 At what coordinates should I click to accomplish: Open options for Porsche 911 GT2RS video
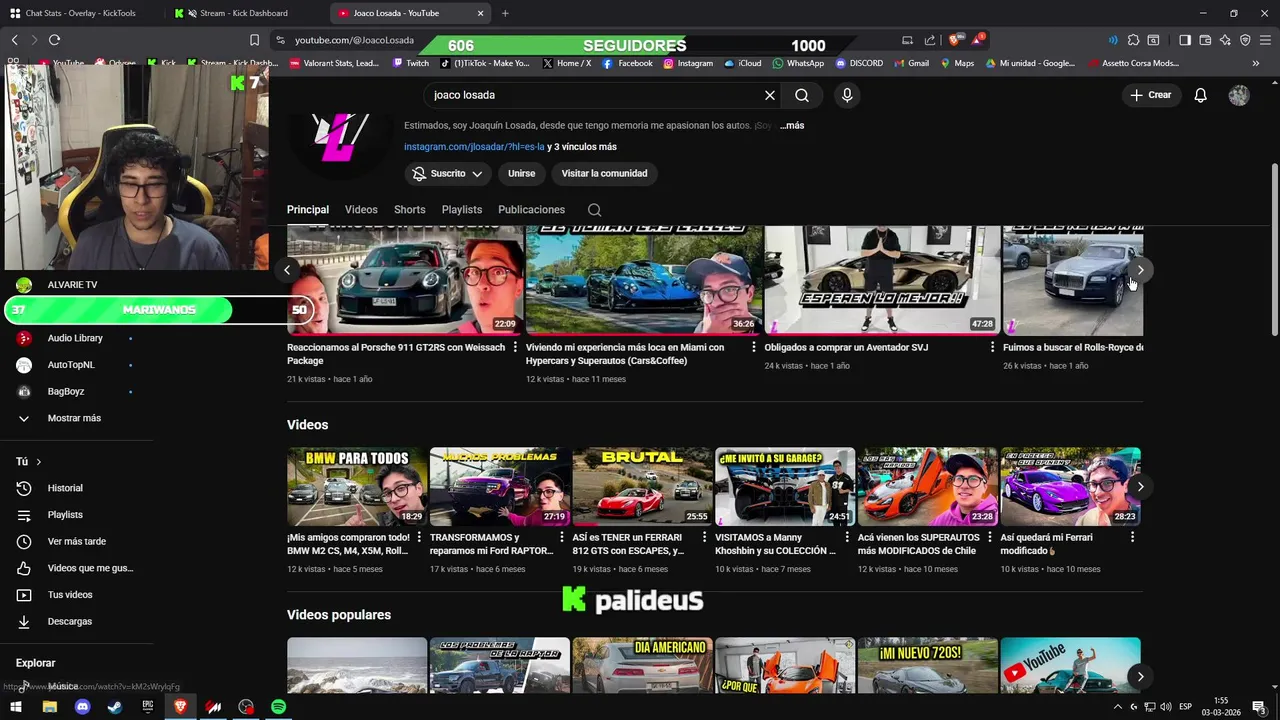tap(516, 348)
